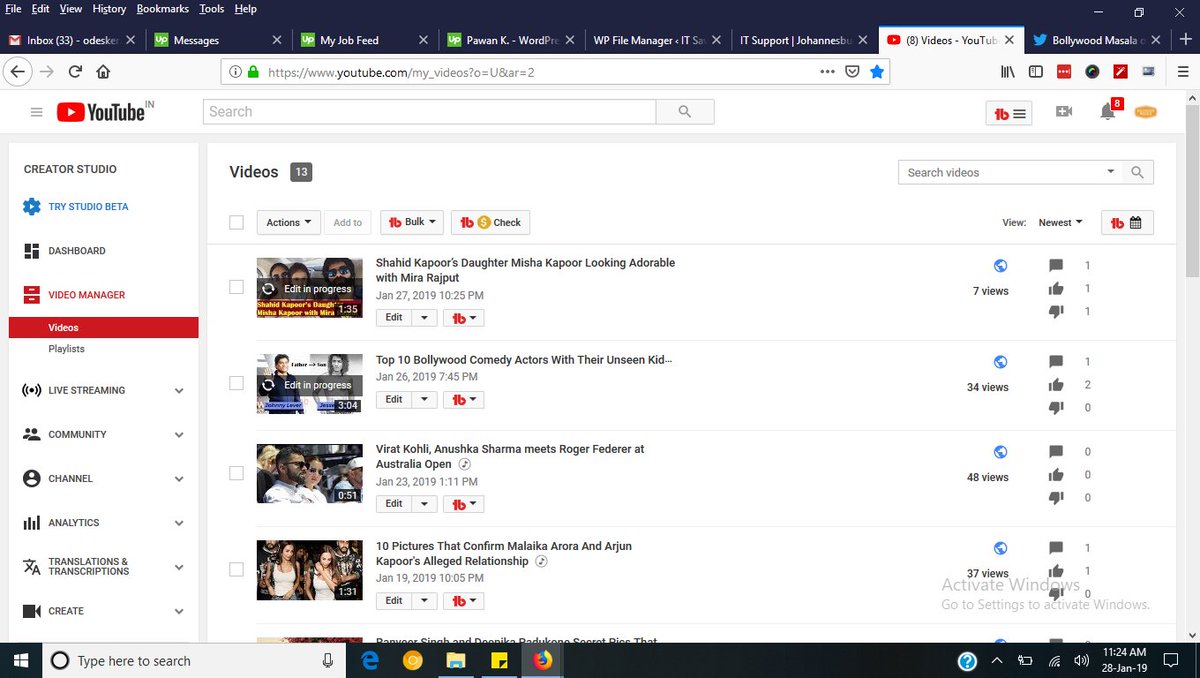
Task: Open the TubeBuddy menu in header
Action: (x=1009, y=114)
